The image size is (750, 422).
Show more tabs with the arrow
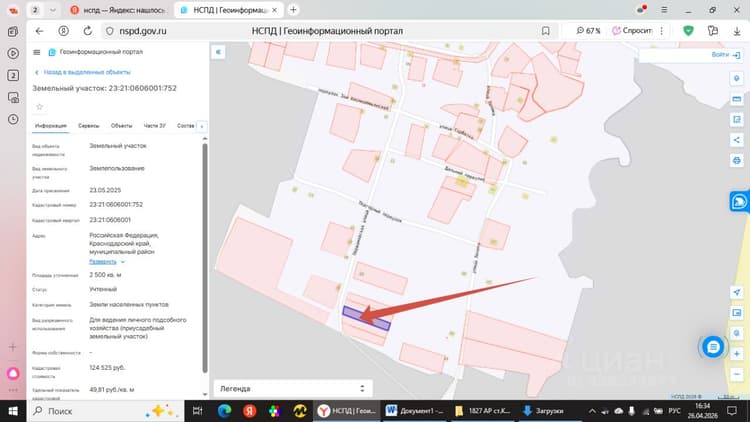click(x=202, y=126)
